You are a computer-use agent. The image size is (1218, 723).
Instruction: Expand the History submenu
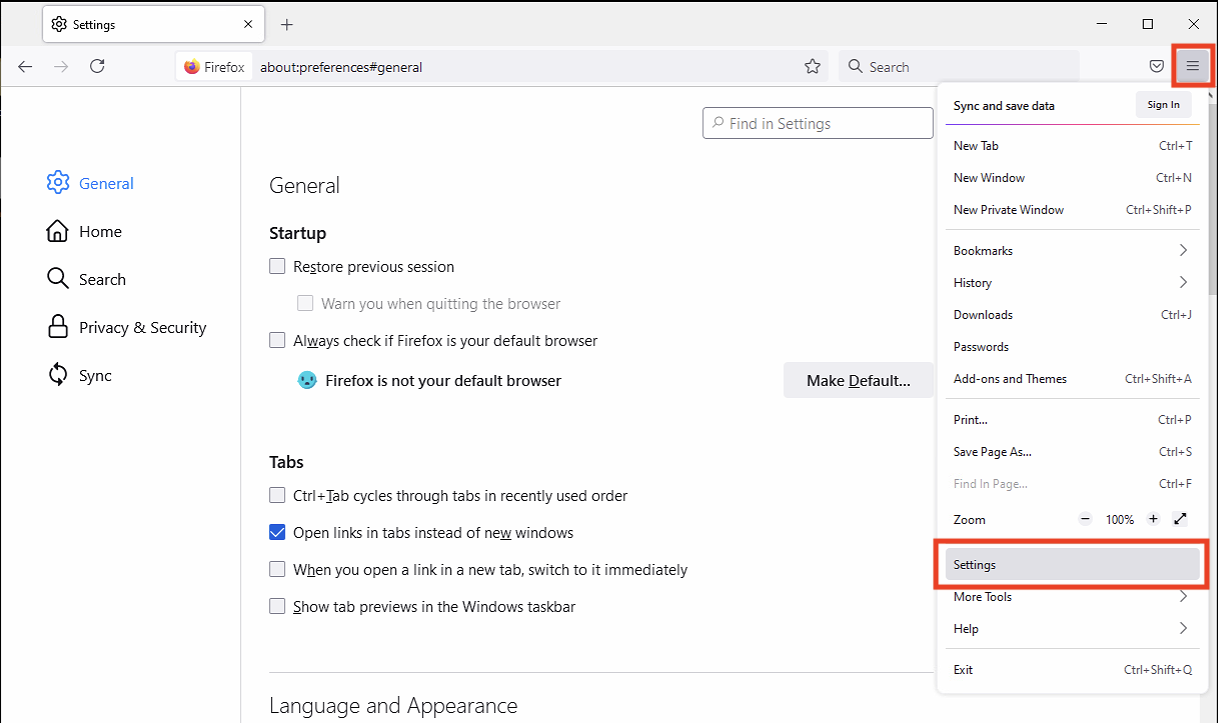pyautogui.click(x=1072, y=282)
